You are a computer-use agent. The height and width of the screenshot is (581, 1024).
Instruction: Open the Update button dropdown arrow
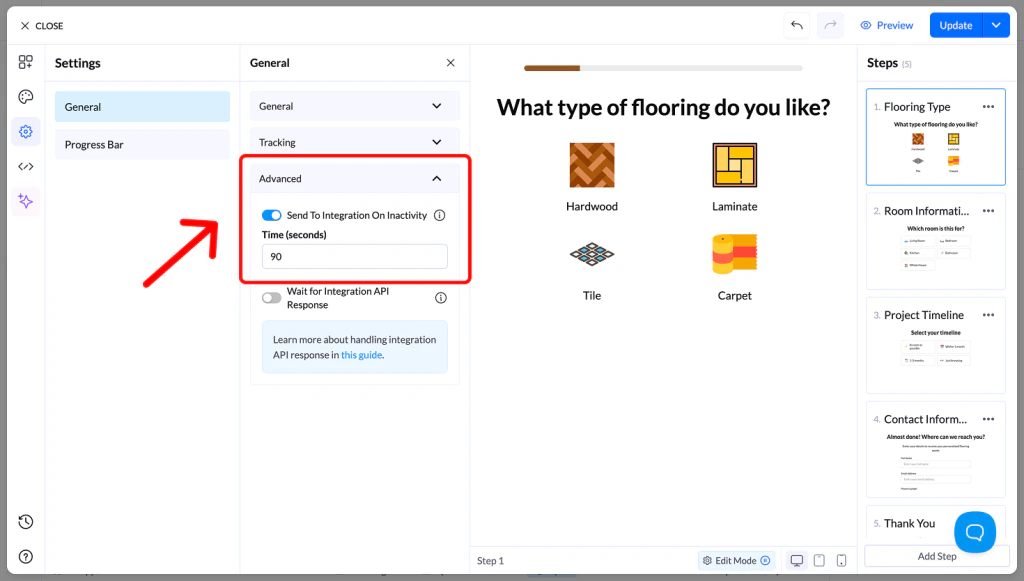coord(996,25)
